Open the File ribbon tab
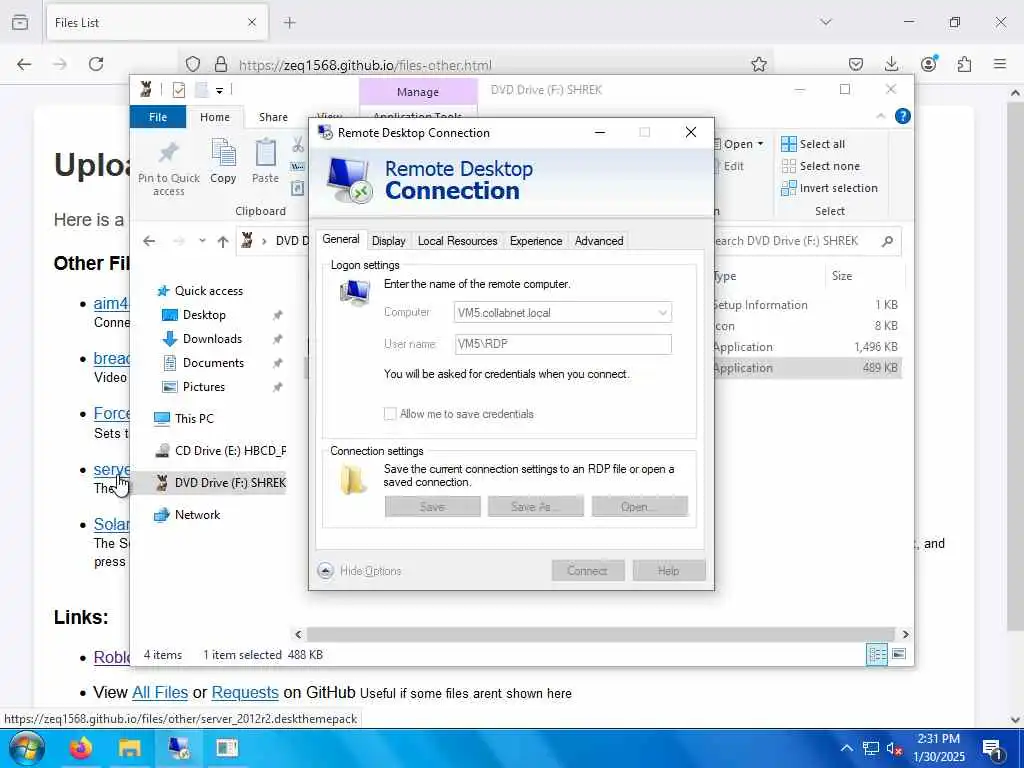Screen dimensions: 1024x768 158,117
